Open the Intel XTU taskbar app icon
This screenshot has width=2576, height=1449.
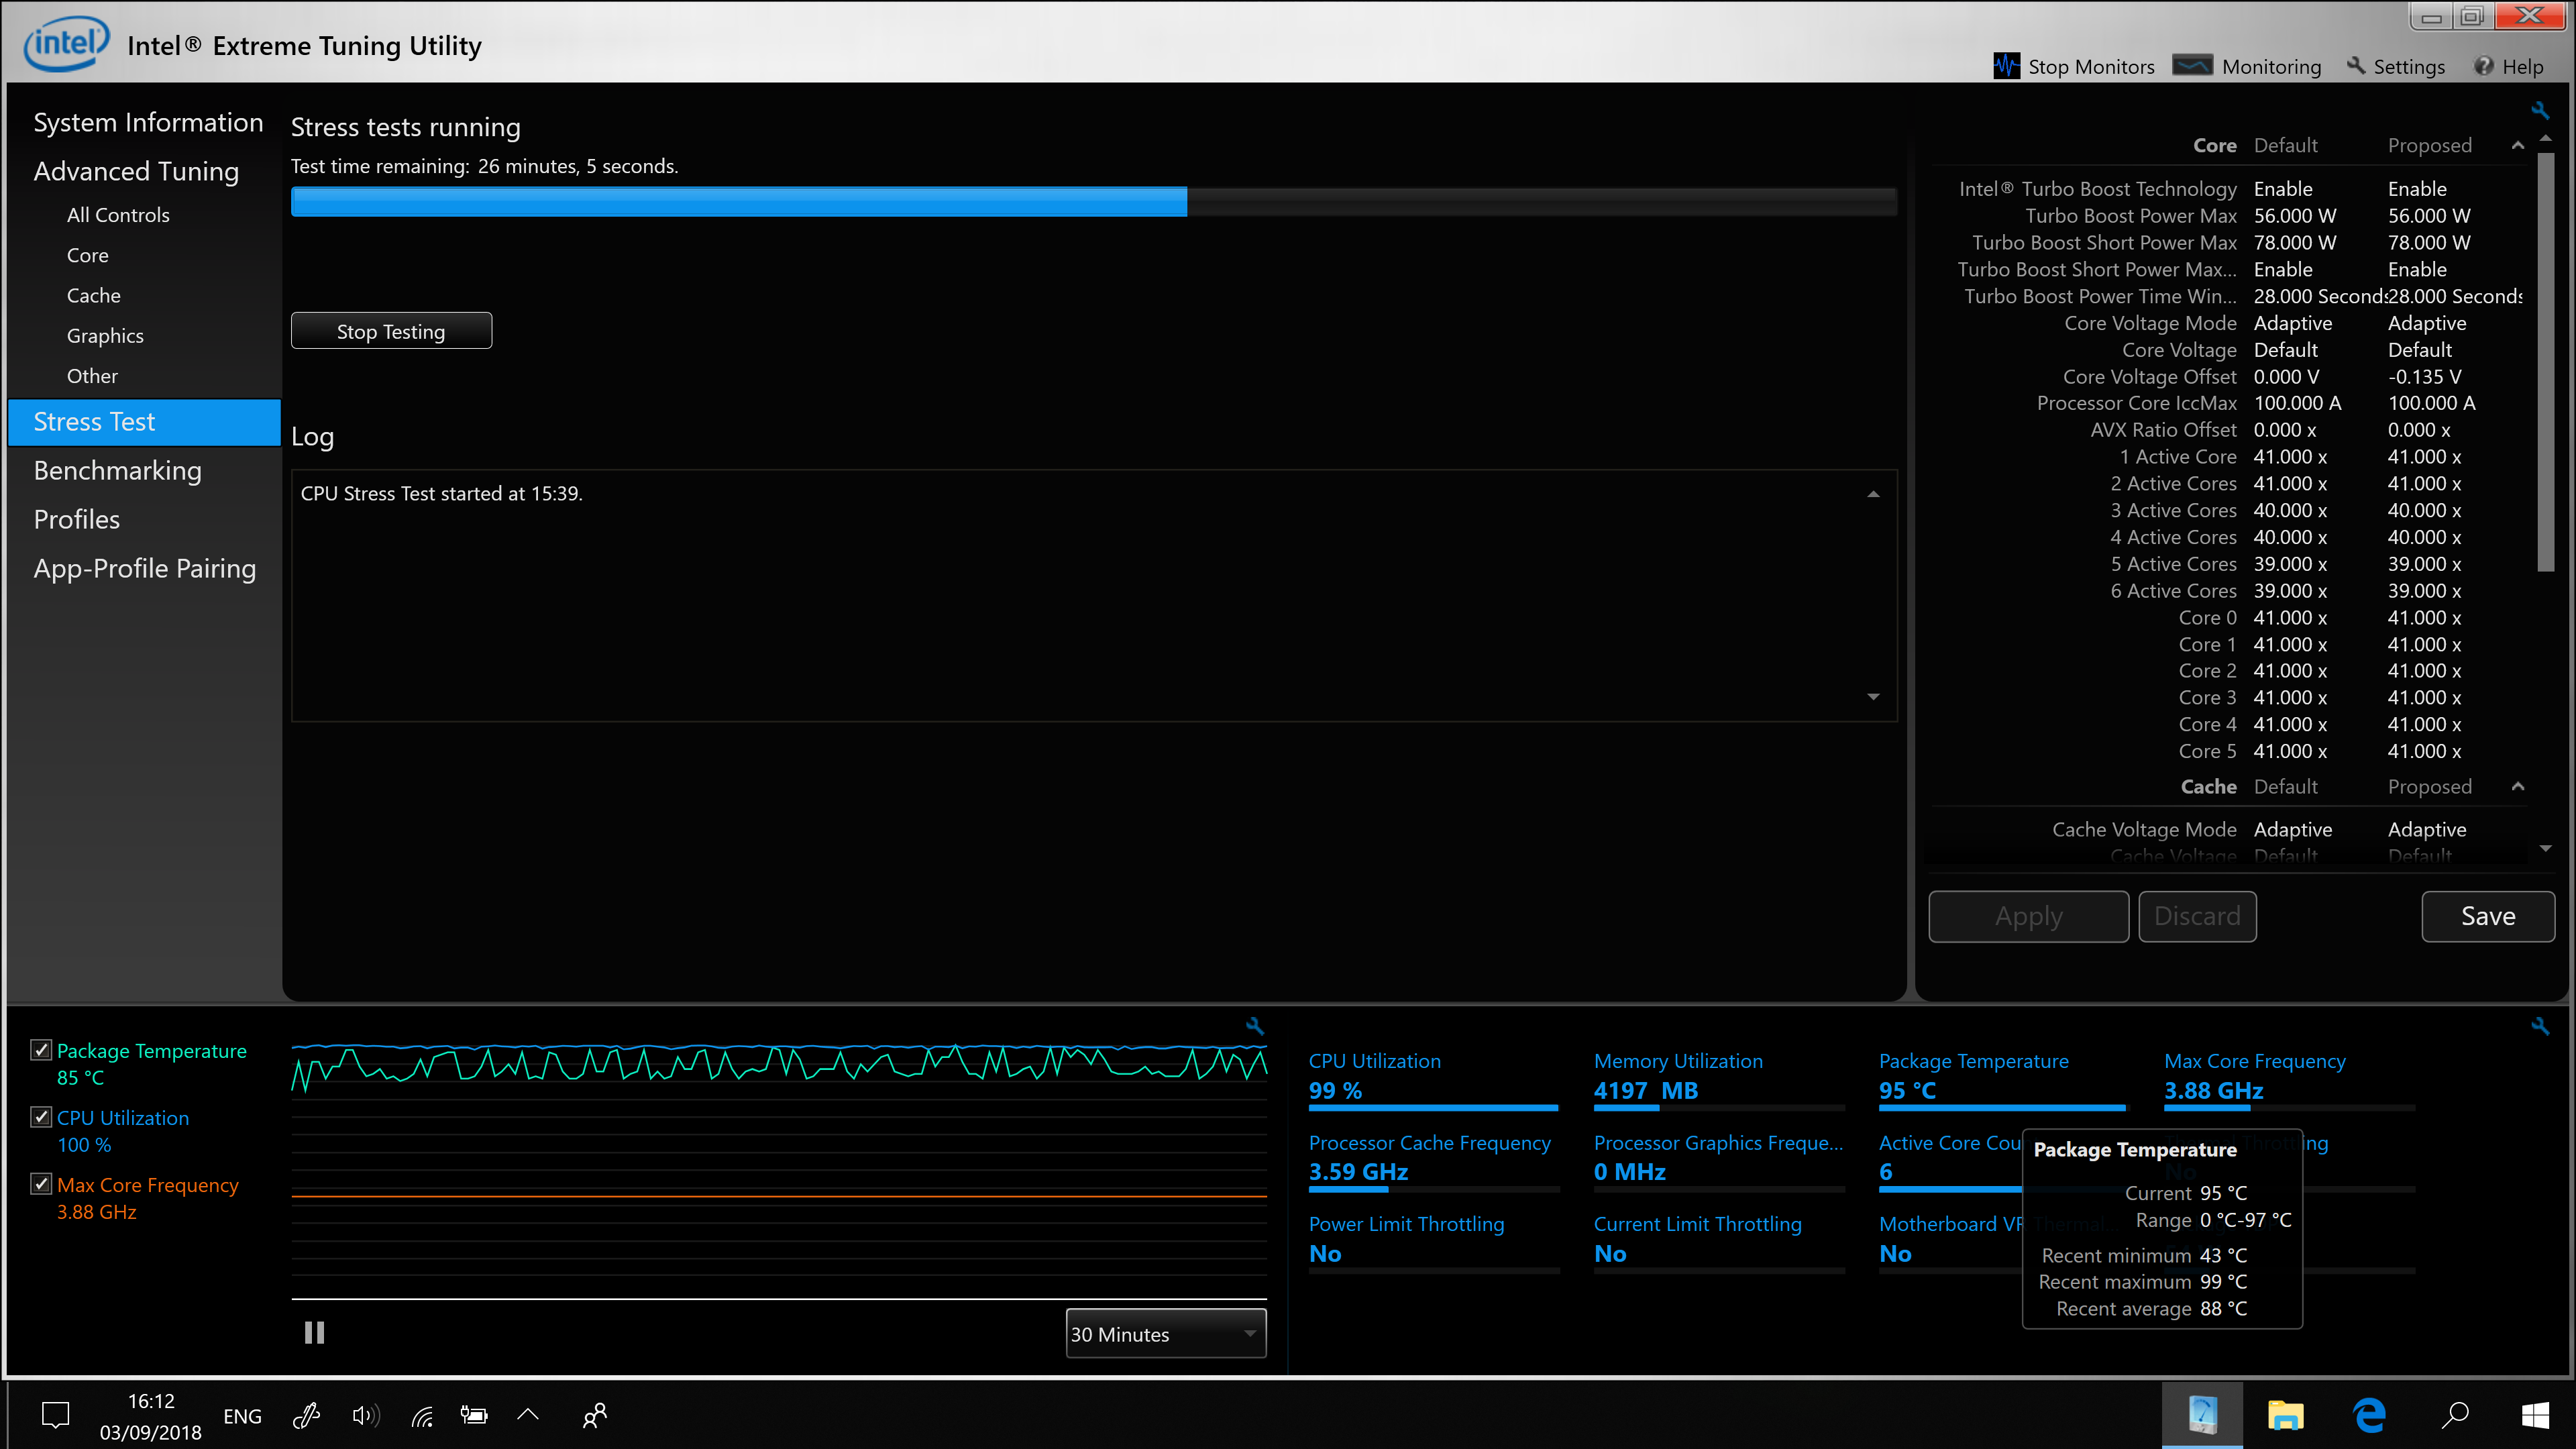(x=2202, y=1415)
